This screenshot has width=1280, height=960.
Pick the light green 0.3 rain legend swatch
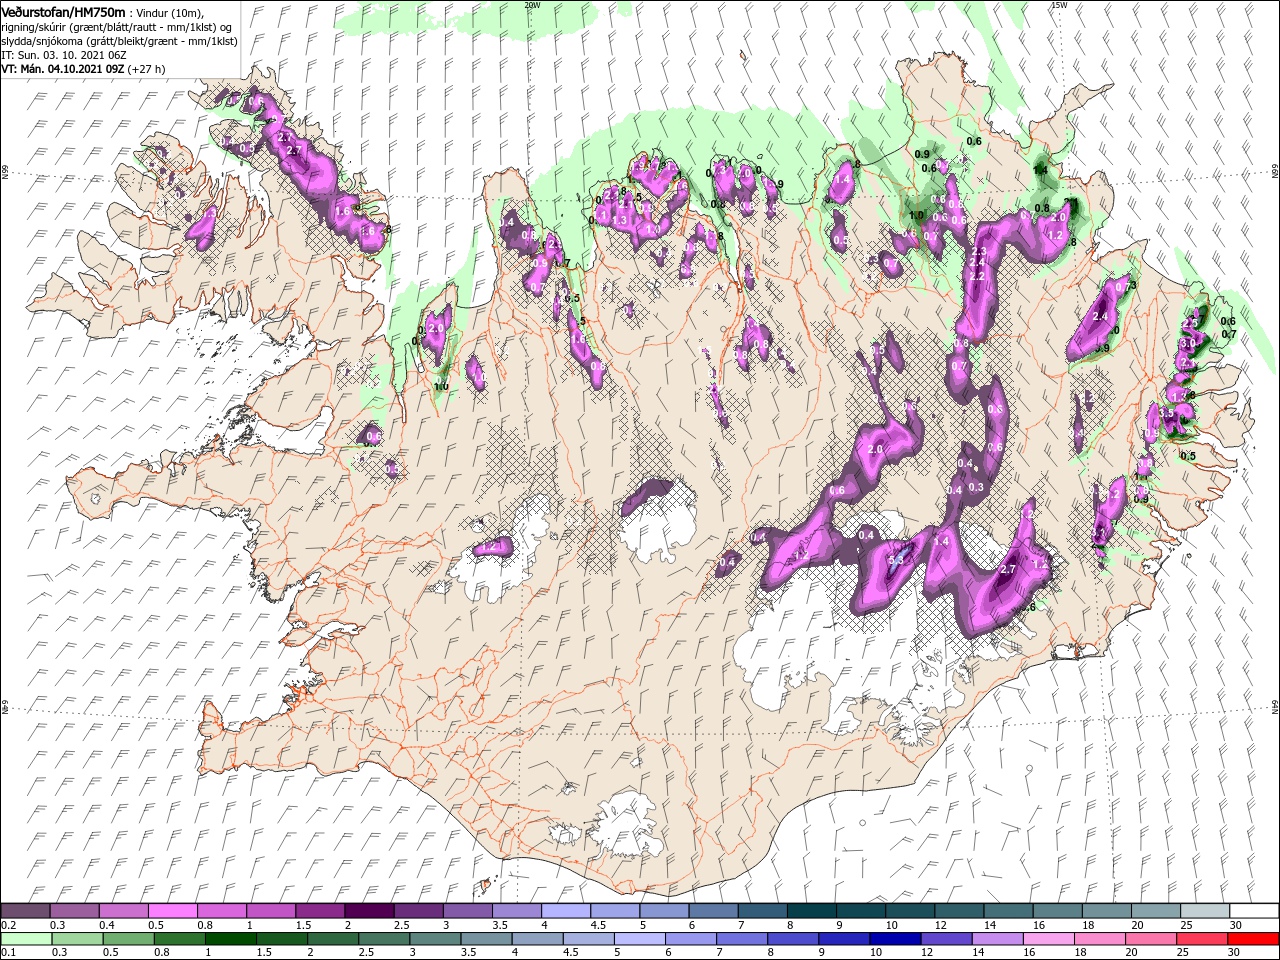coord(77,939)
